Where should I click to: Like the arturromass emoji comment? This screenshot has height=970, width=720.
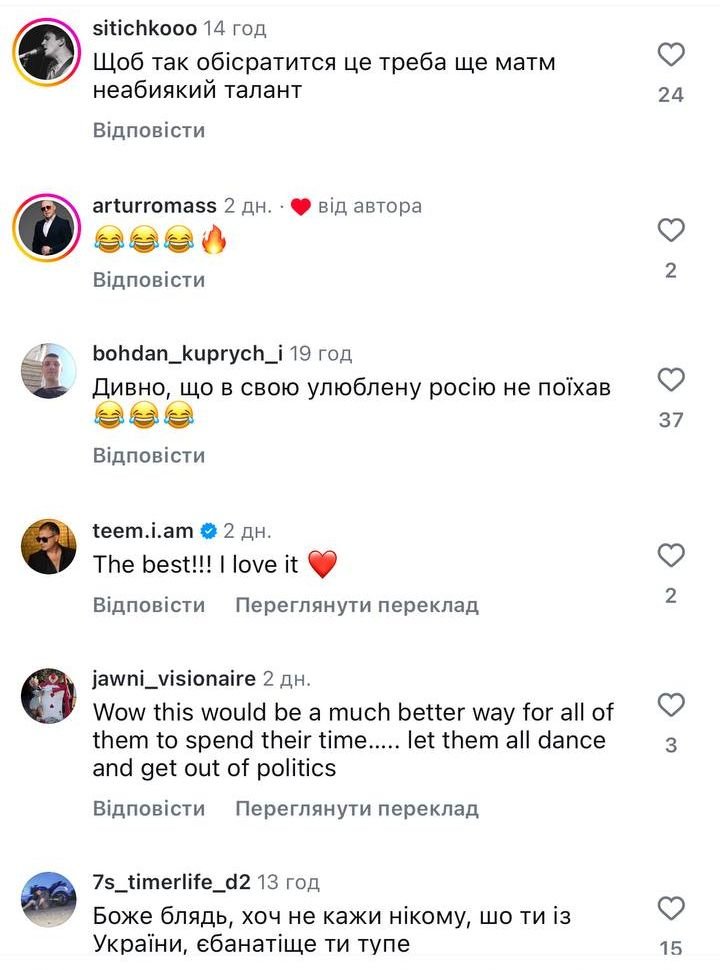point(671,230)
